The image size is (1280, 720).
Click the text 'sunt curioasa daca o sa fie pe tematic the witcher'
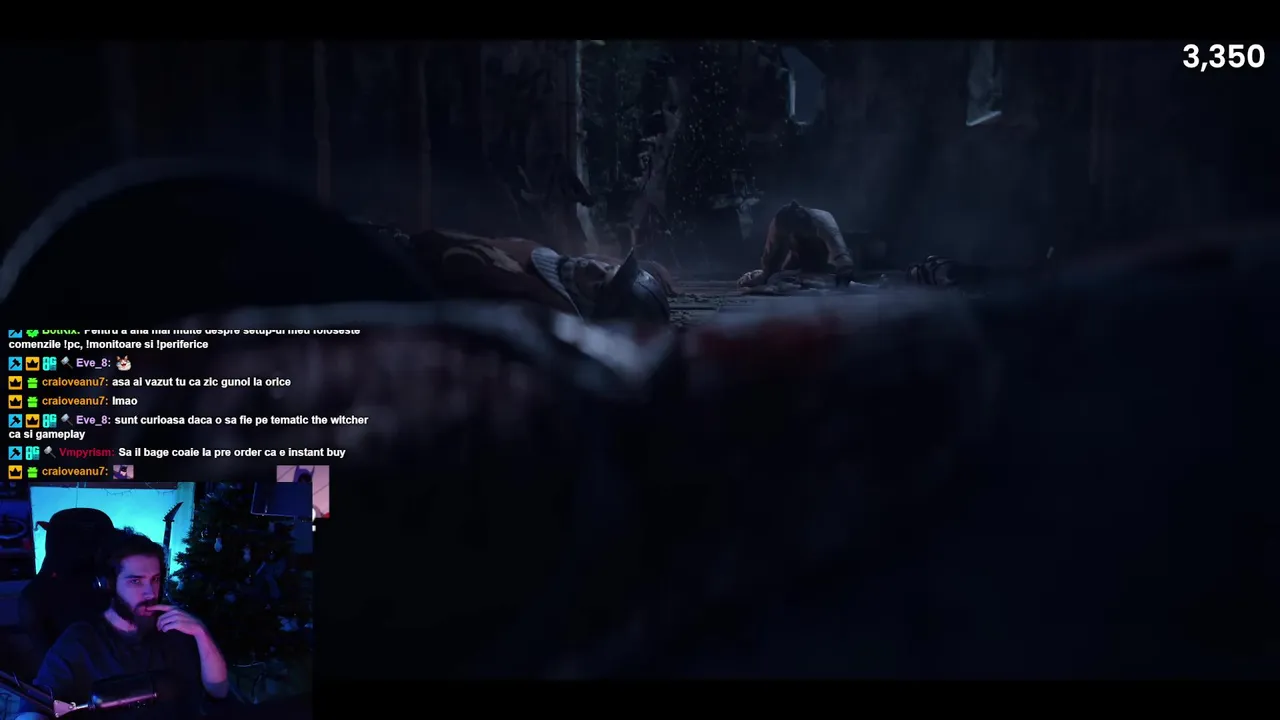tap(241, 420)
